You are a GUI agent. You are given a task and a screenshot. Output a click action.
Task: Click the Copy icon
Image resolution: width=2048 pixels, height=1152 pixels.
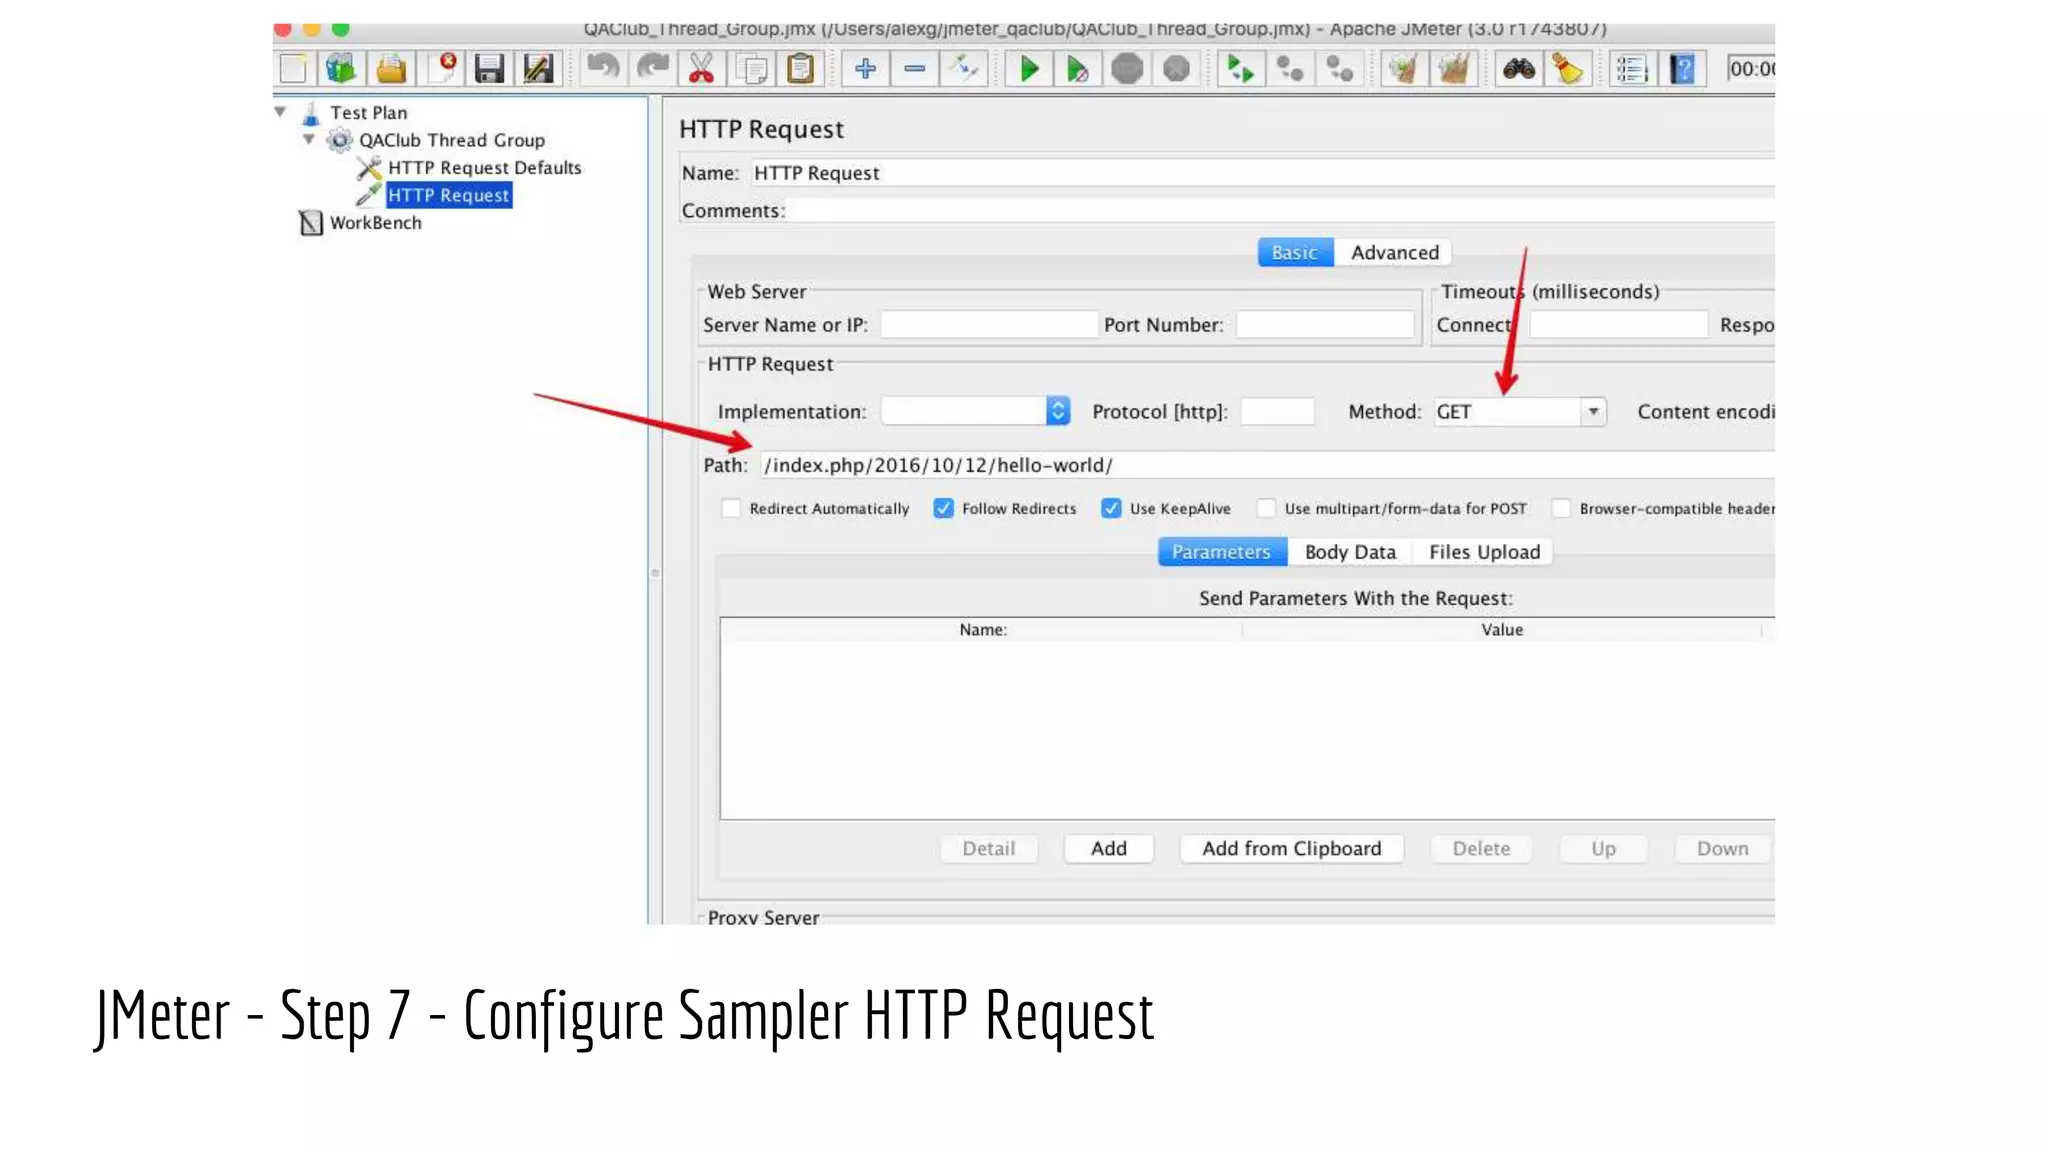point(751,69)
